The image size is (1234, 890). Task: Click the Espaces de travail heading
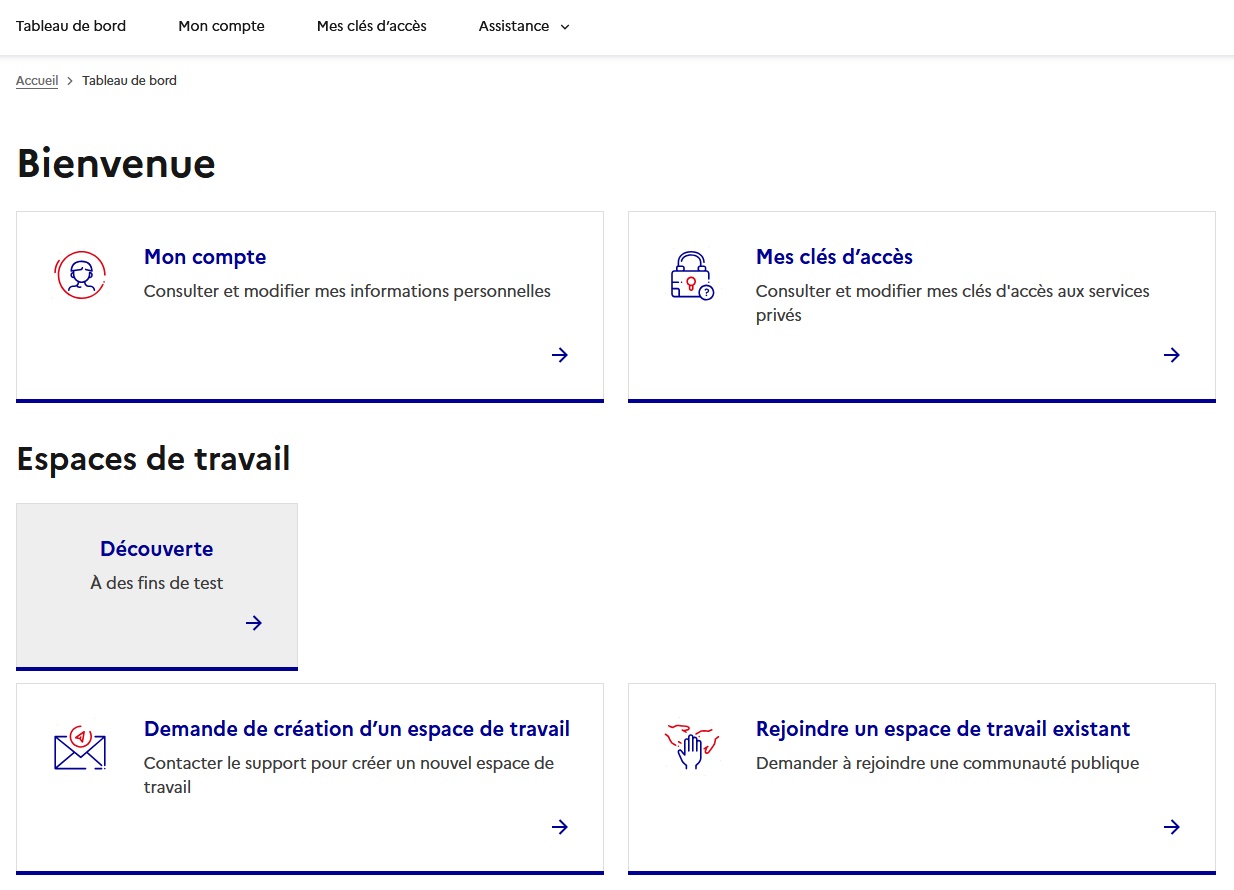(153, 459)
